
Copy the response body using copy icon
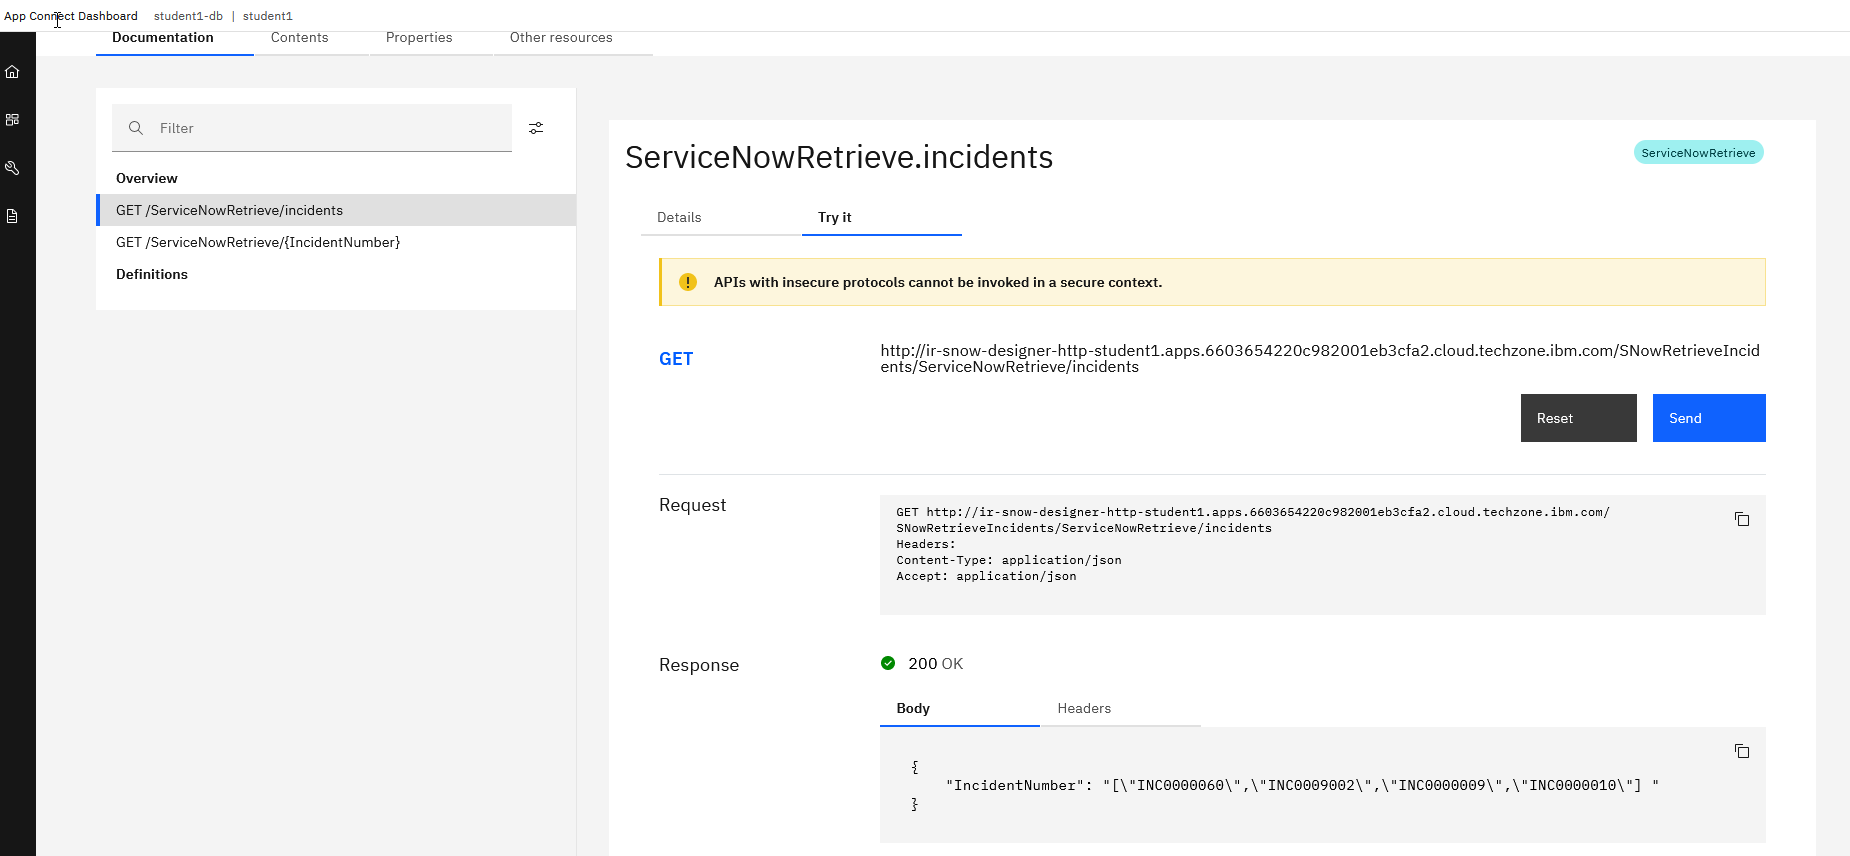1741,751
